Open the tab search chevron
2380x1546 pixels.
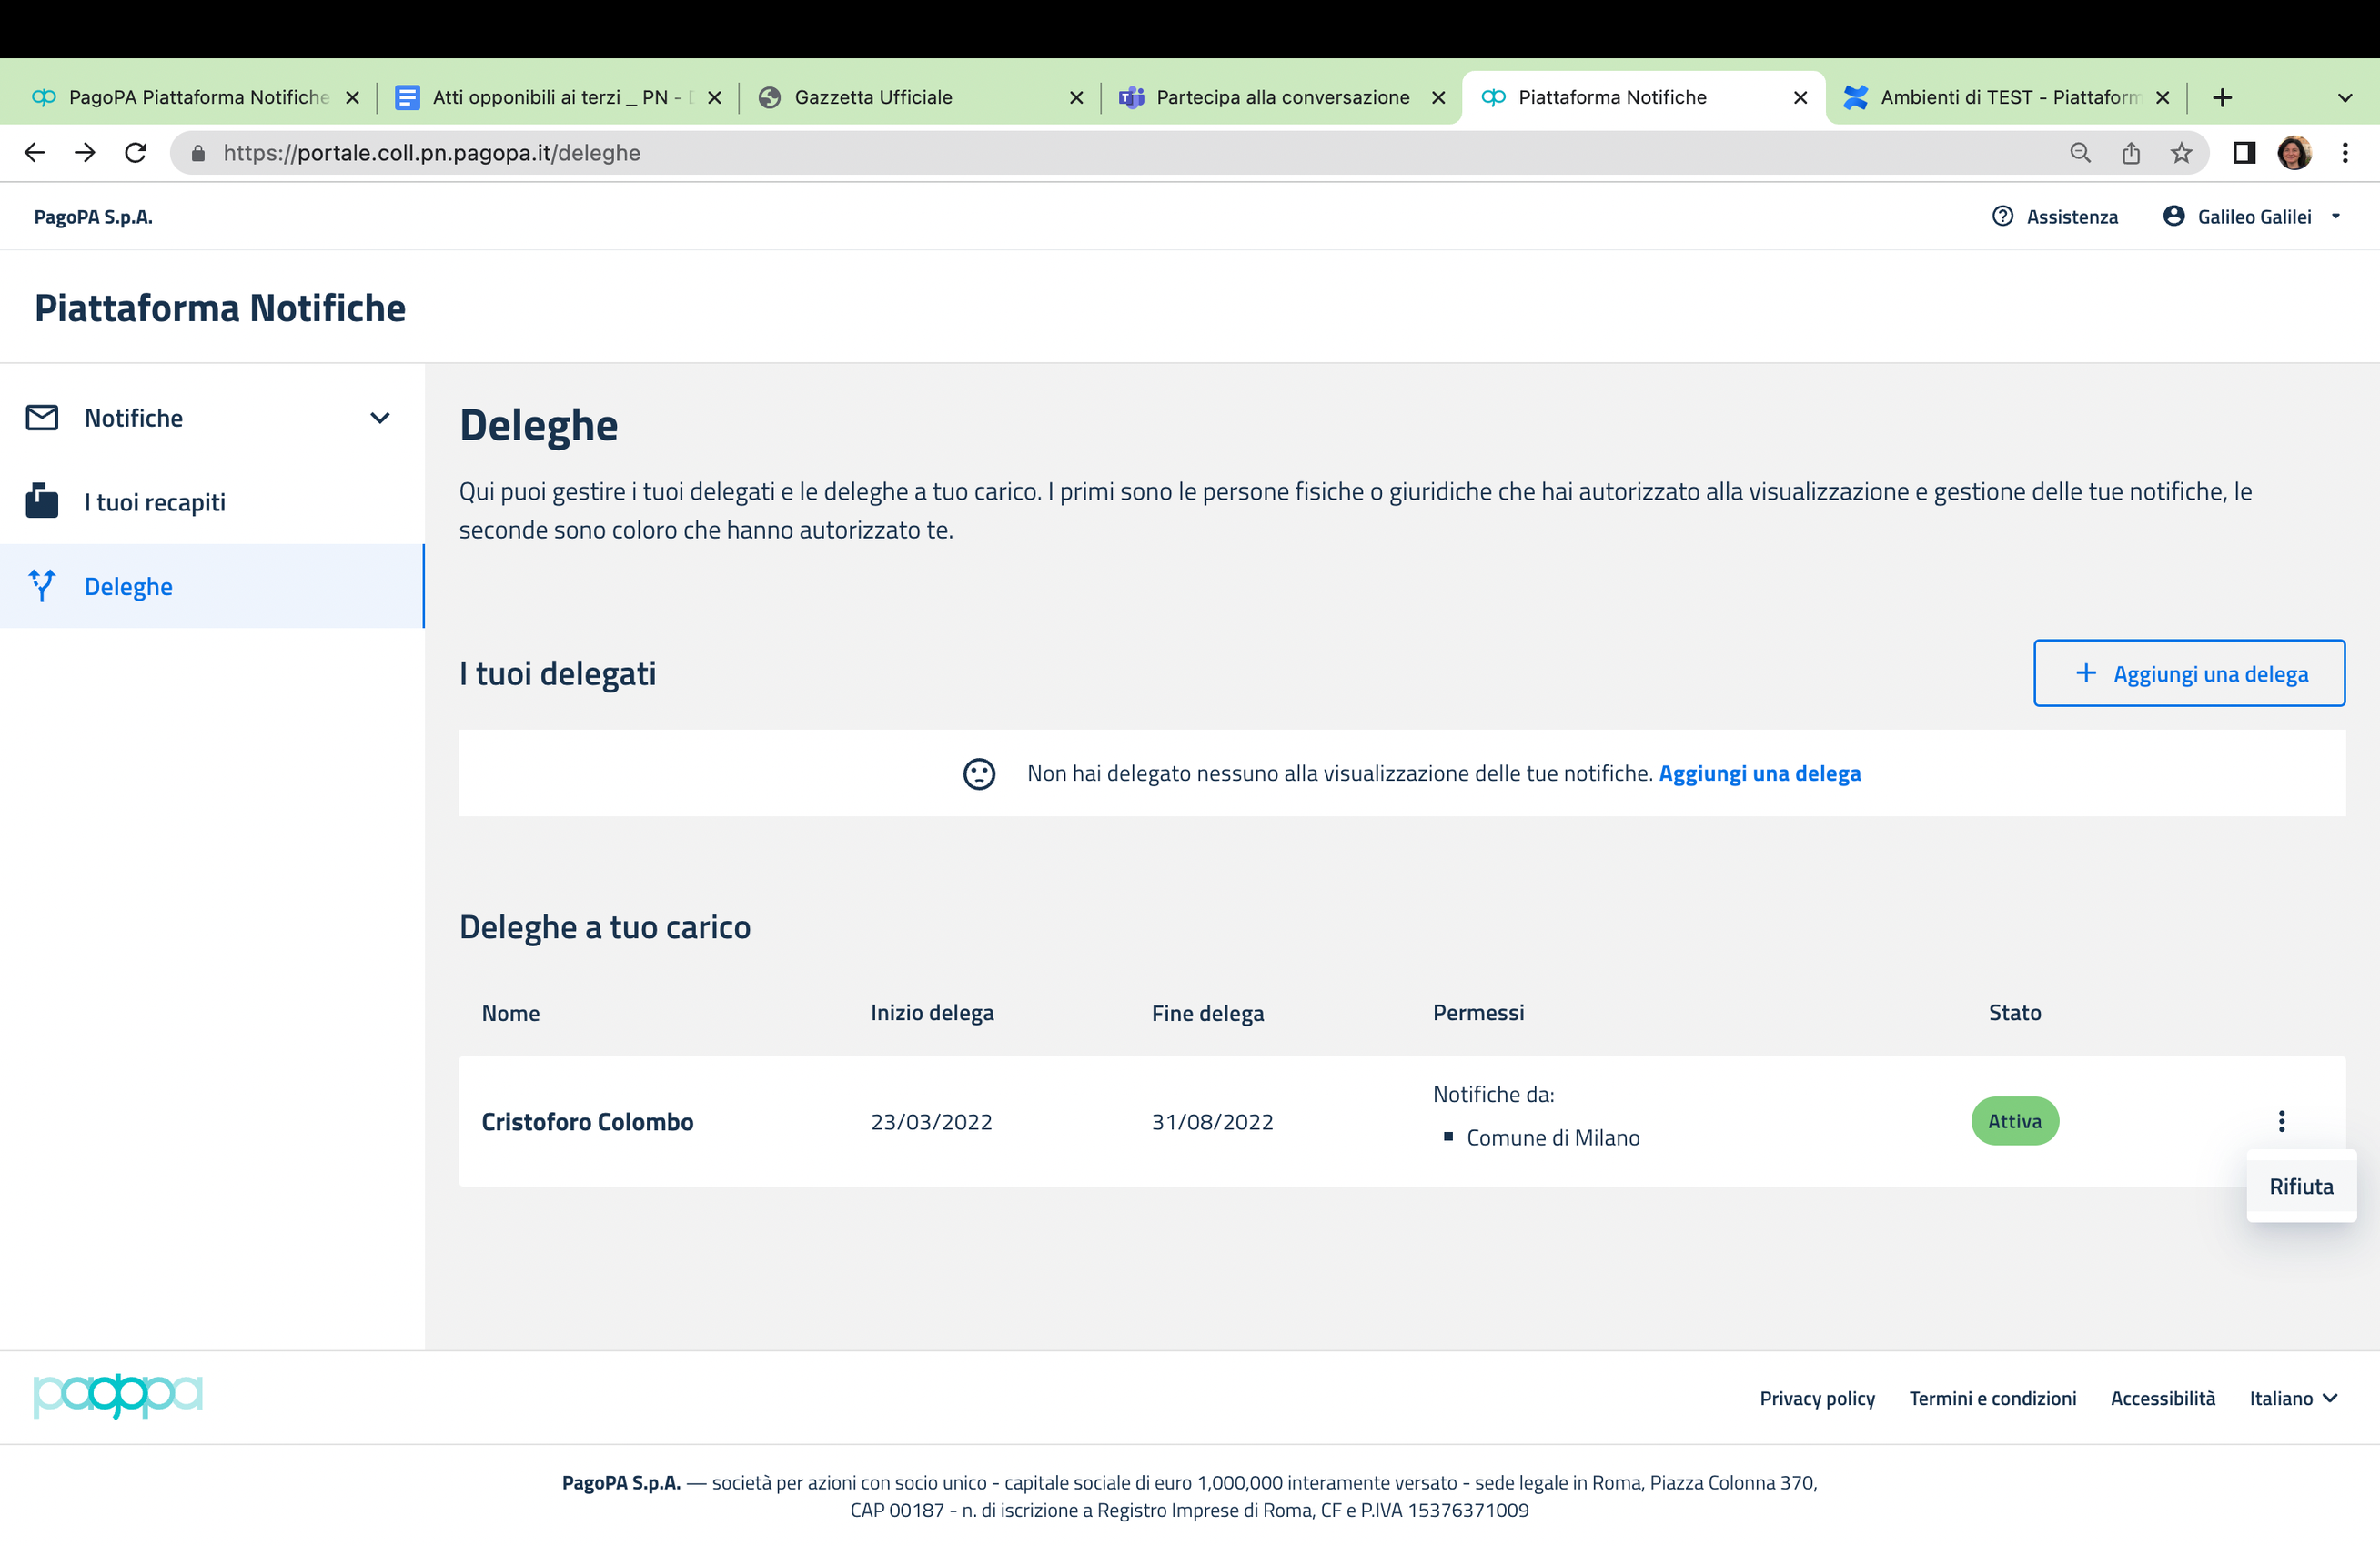(x=2344, y=98)
